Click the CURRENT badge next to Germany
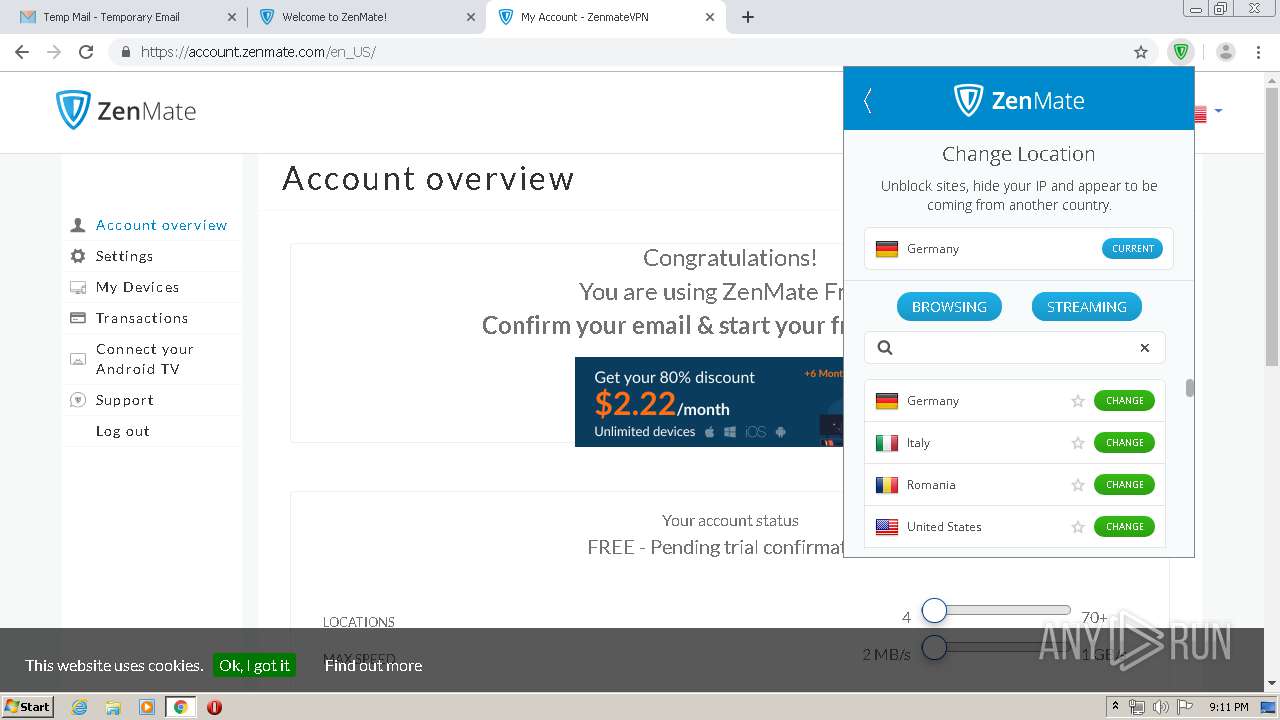 click(1132, 249)
